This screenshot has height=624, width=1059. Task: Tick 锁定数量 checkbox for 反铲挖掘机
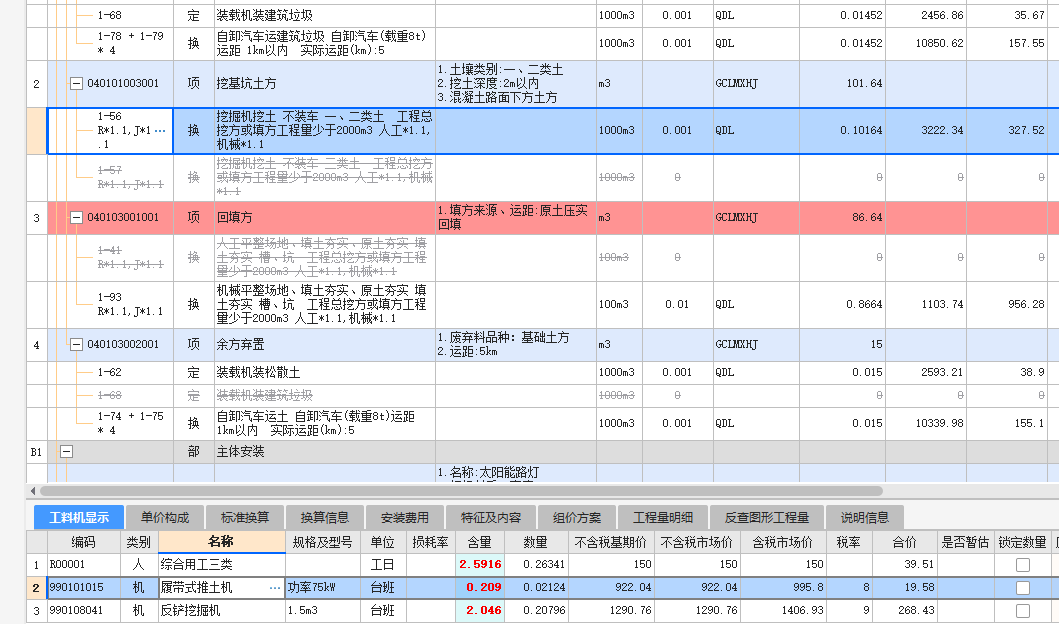point(1023,611)
